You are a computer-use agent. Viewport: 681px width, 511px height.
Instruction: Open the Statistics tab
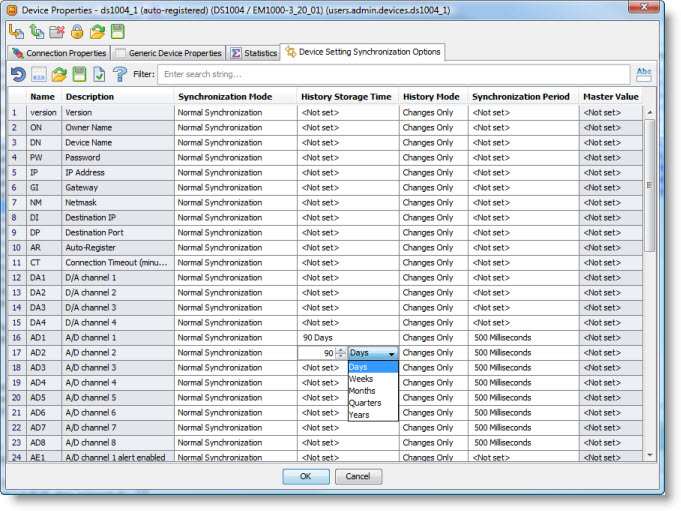click(x=254, y=53)
